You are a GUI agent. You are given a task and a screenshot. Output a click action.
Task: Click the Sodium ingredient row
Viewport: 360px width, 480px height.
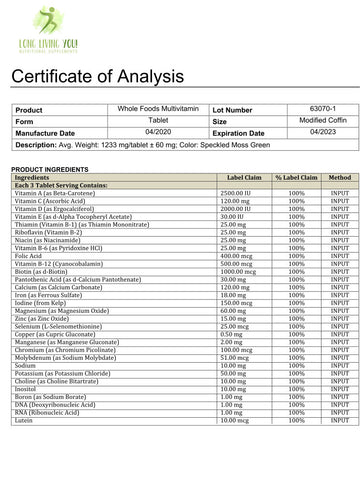pyautogui.click(x=185, y=366)
